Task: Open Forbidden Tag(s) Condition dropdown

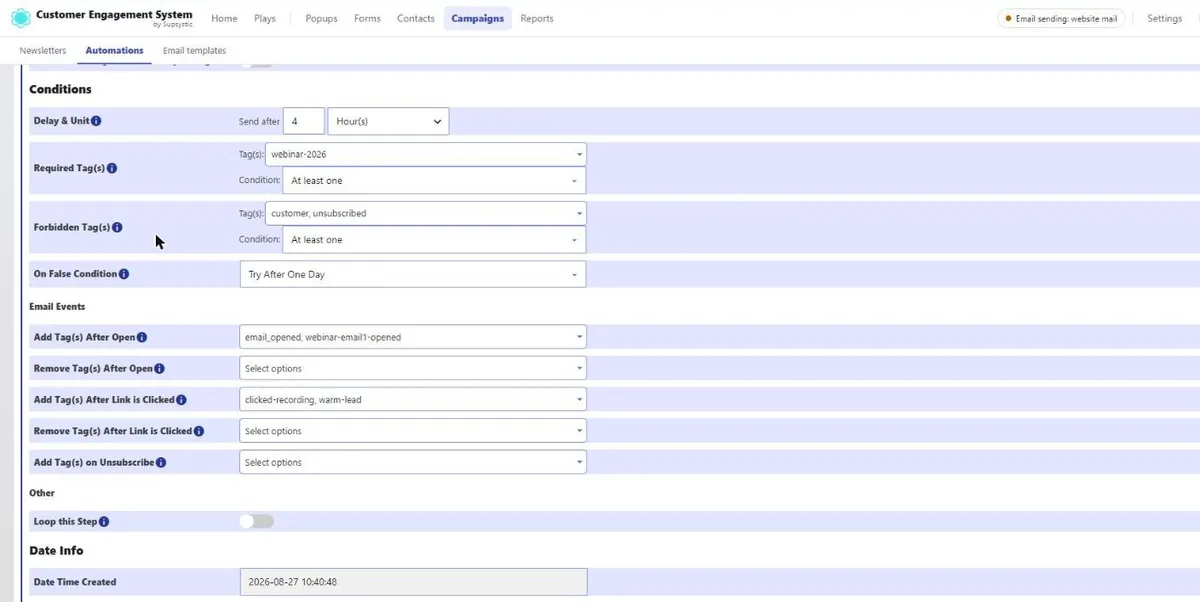Action: pyautogui.click(x=433, y=239)
